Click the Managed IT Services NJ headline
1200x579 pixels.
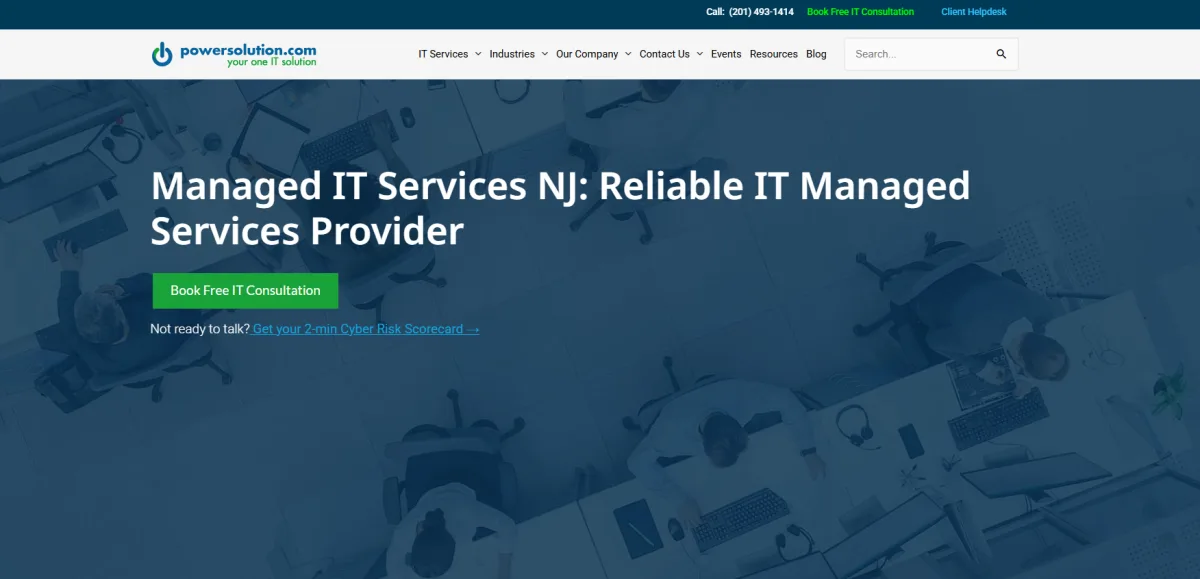tap(560, 208)
